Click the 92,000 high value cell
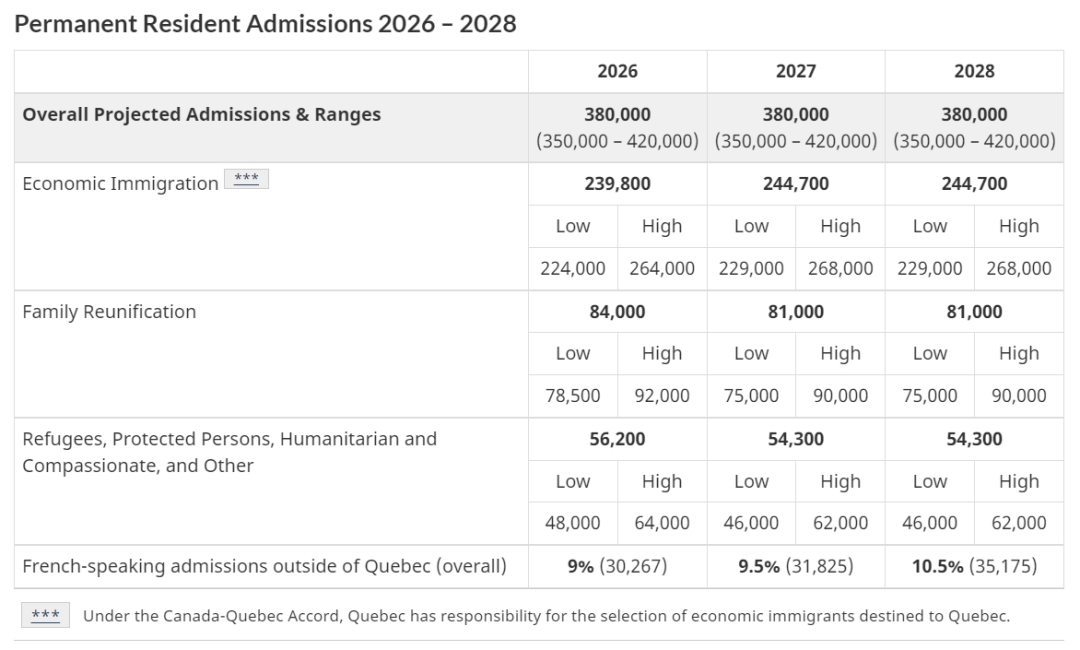This screenshot has width=1080, height=650. coord(662,396)
